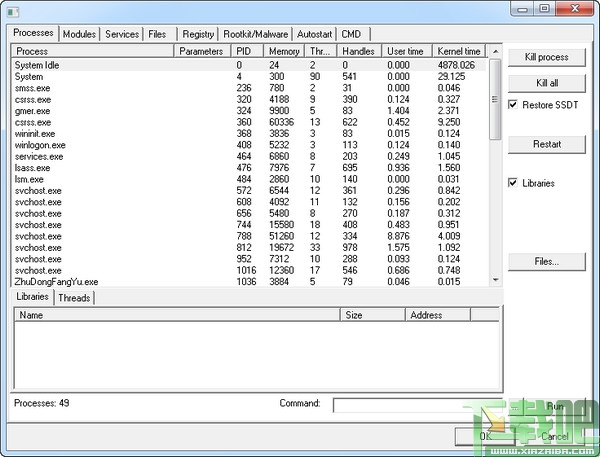
Task: Select the winlogon.exe process
Action: coord(250,145)
